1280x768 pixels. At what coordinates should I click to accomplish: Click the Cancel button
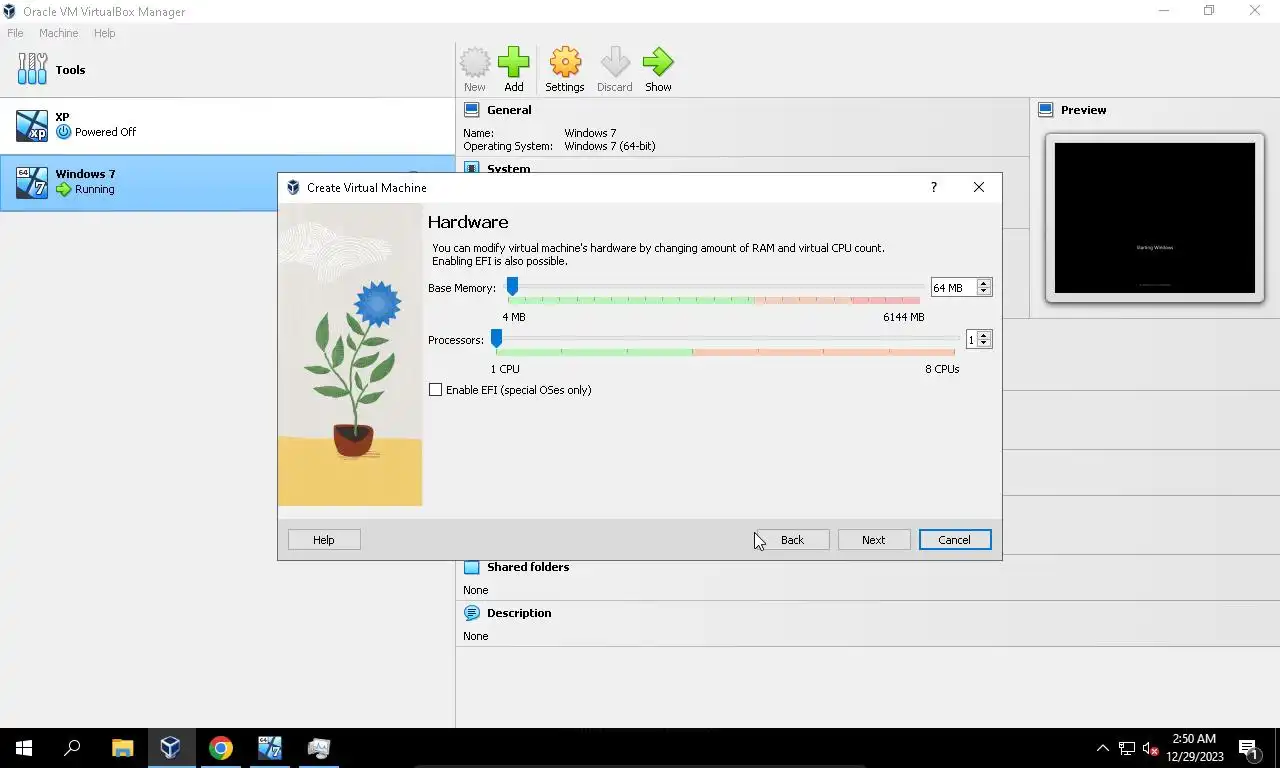(x=955, y=540)
